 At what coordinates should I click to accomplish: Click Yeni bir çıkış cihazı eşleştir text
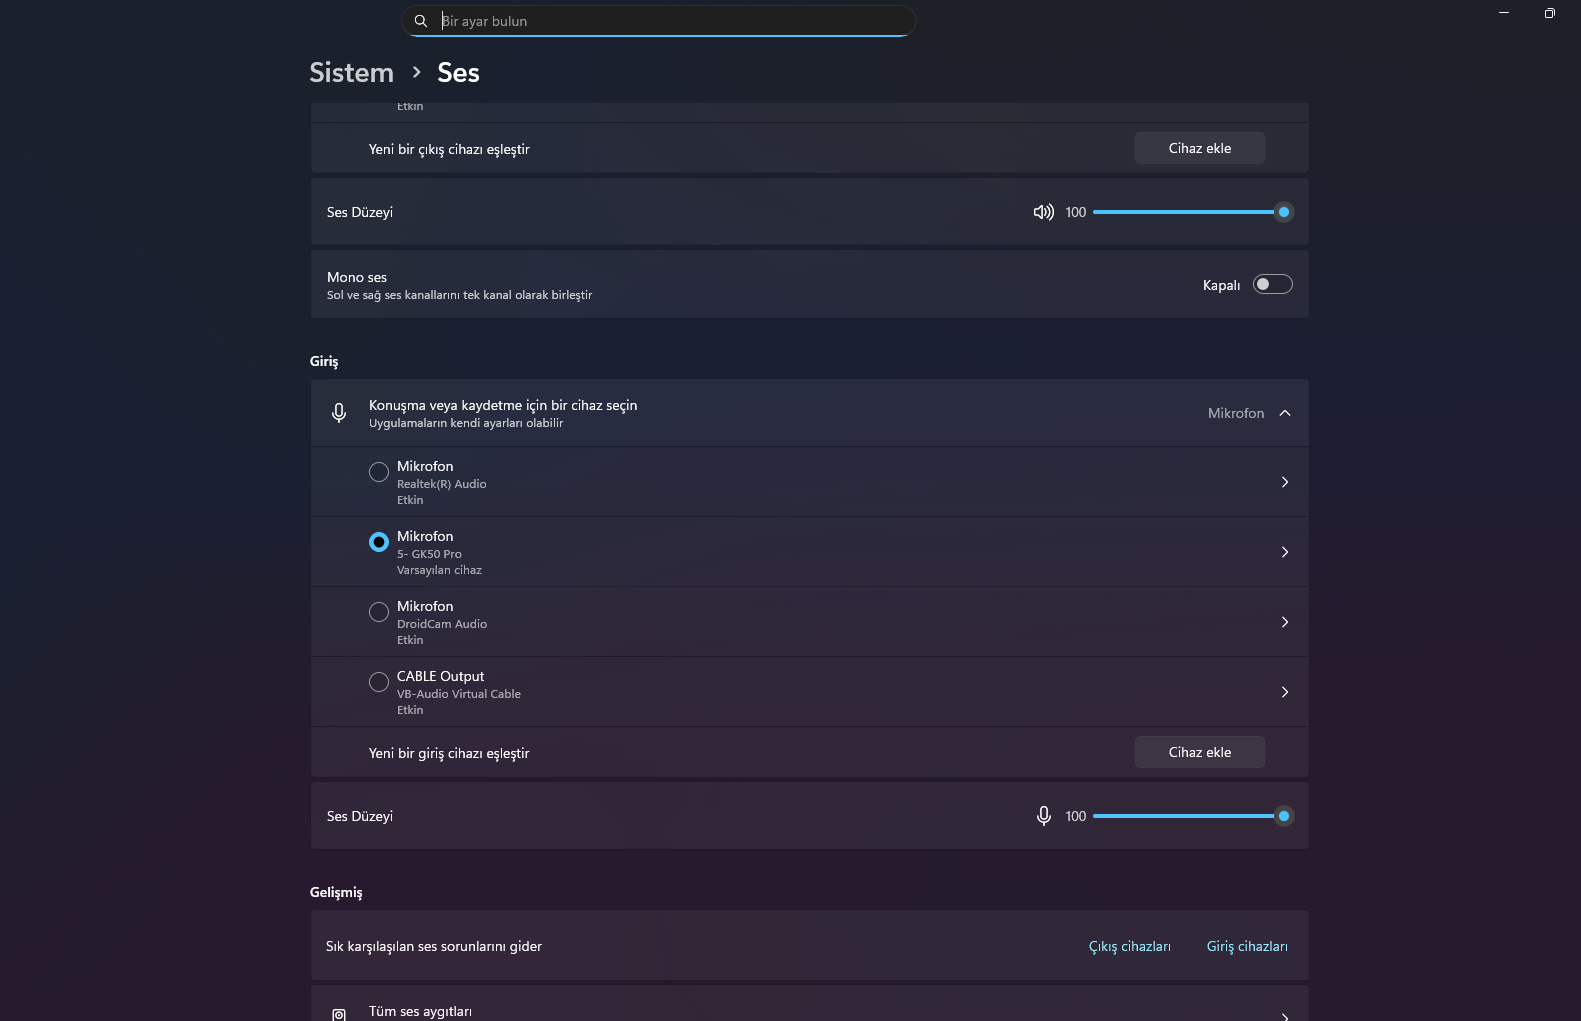point(449,149)
